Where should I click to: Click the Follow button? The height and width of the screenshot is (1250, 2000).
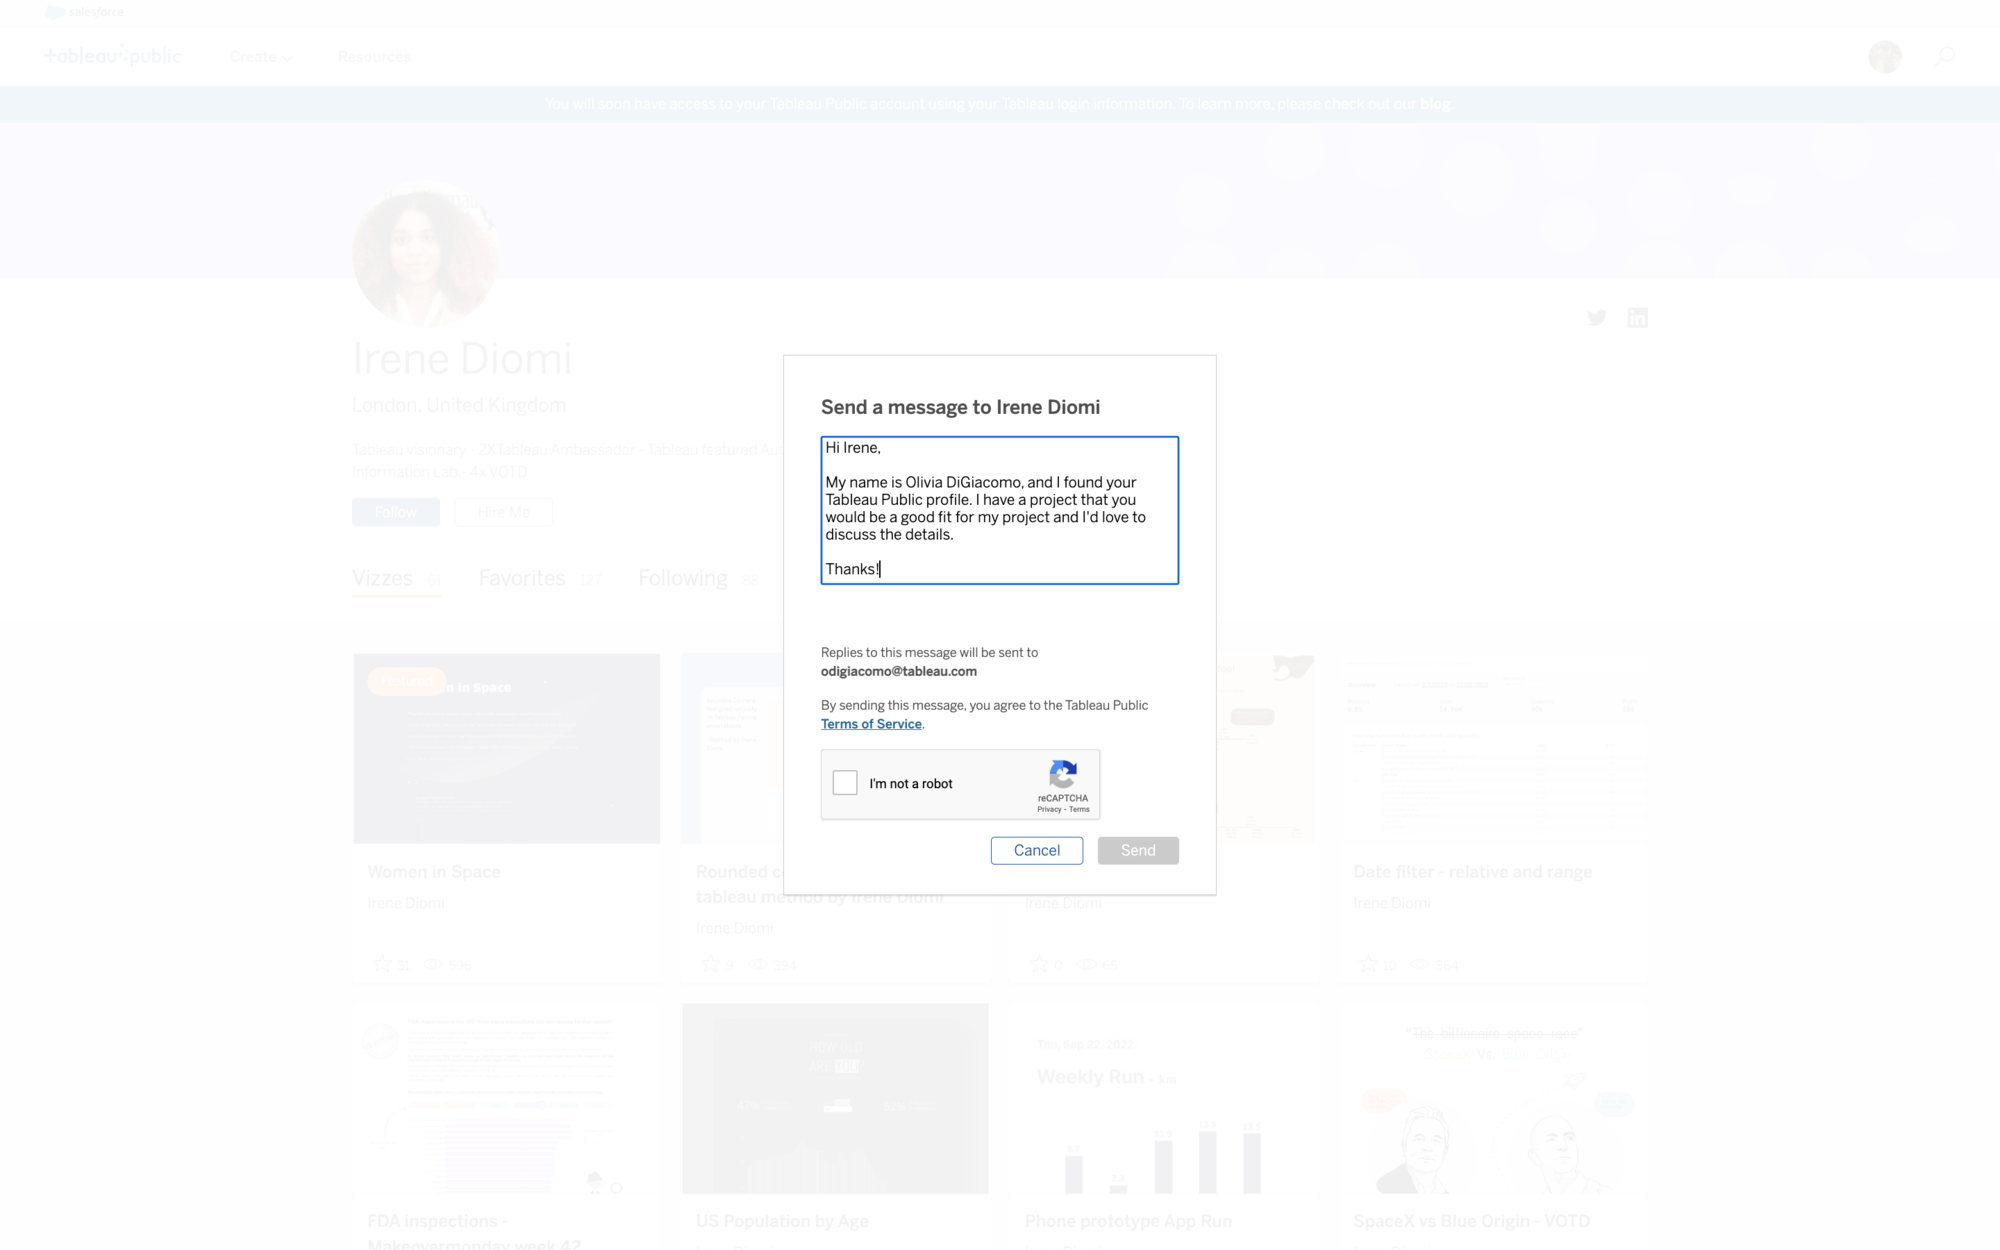point(395,512)
